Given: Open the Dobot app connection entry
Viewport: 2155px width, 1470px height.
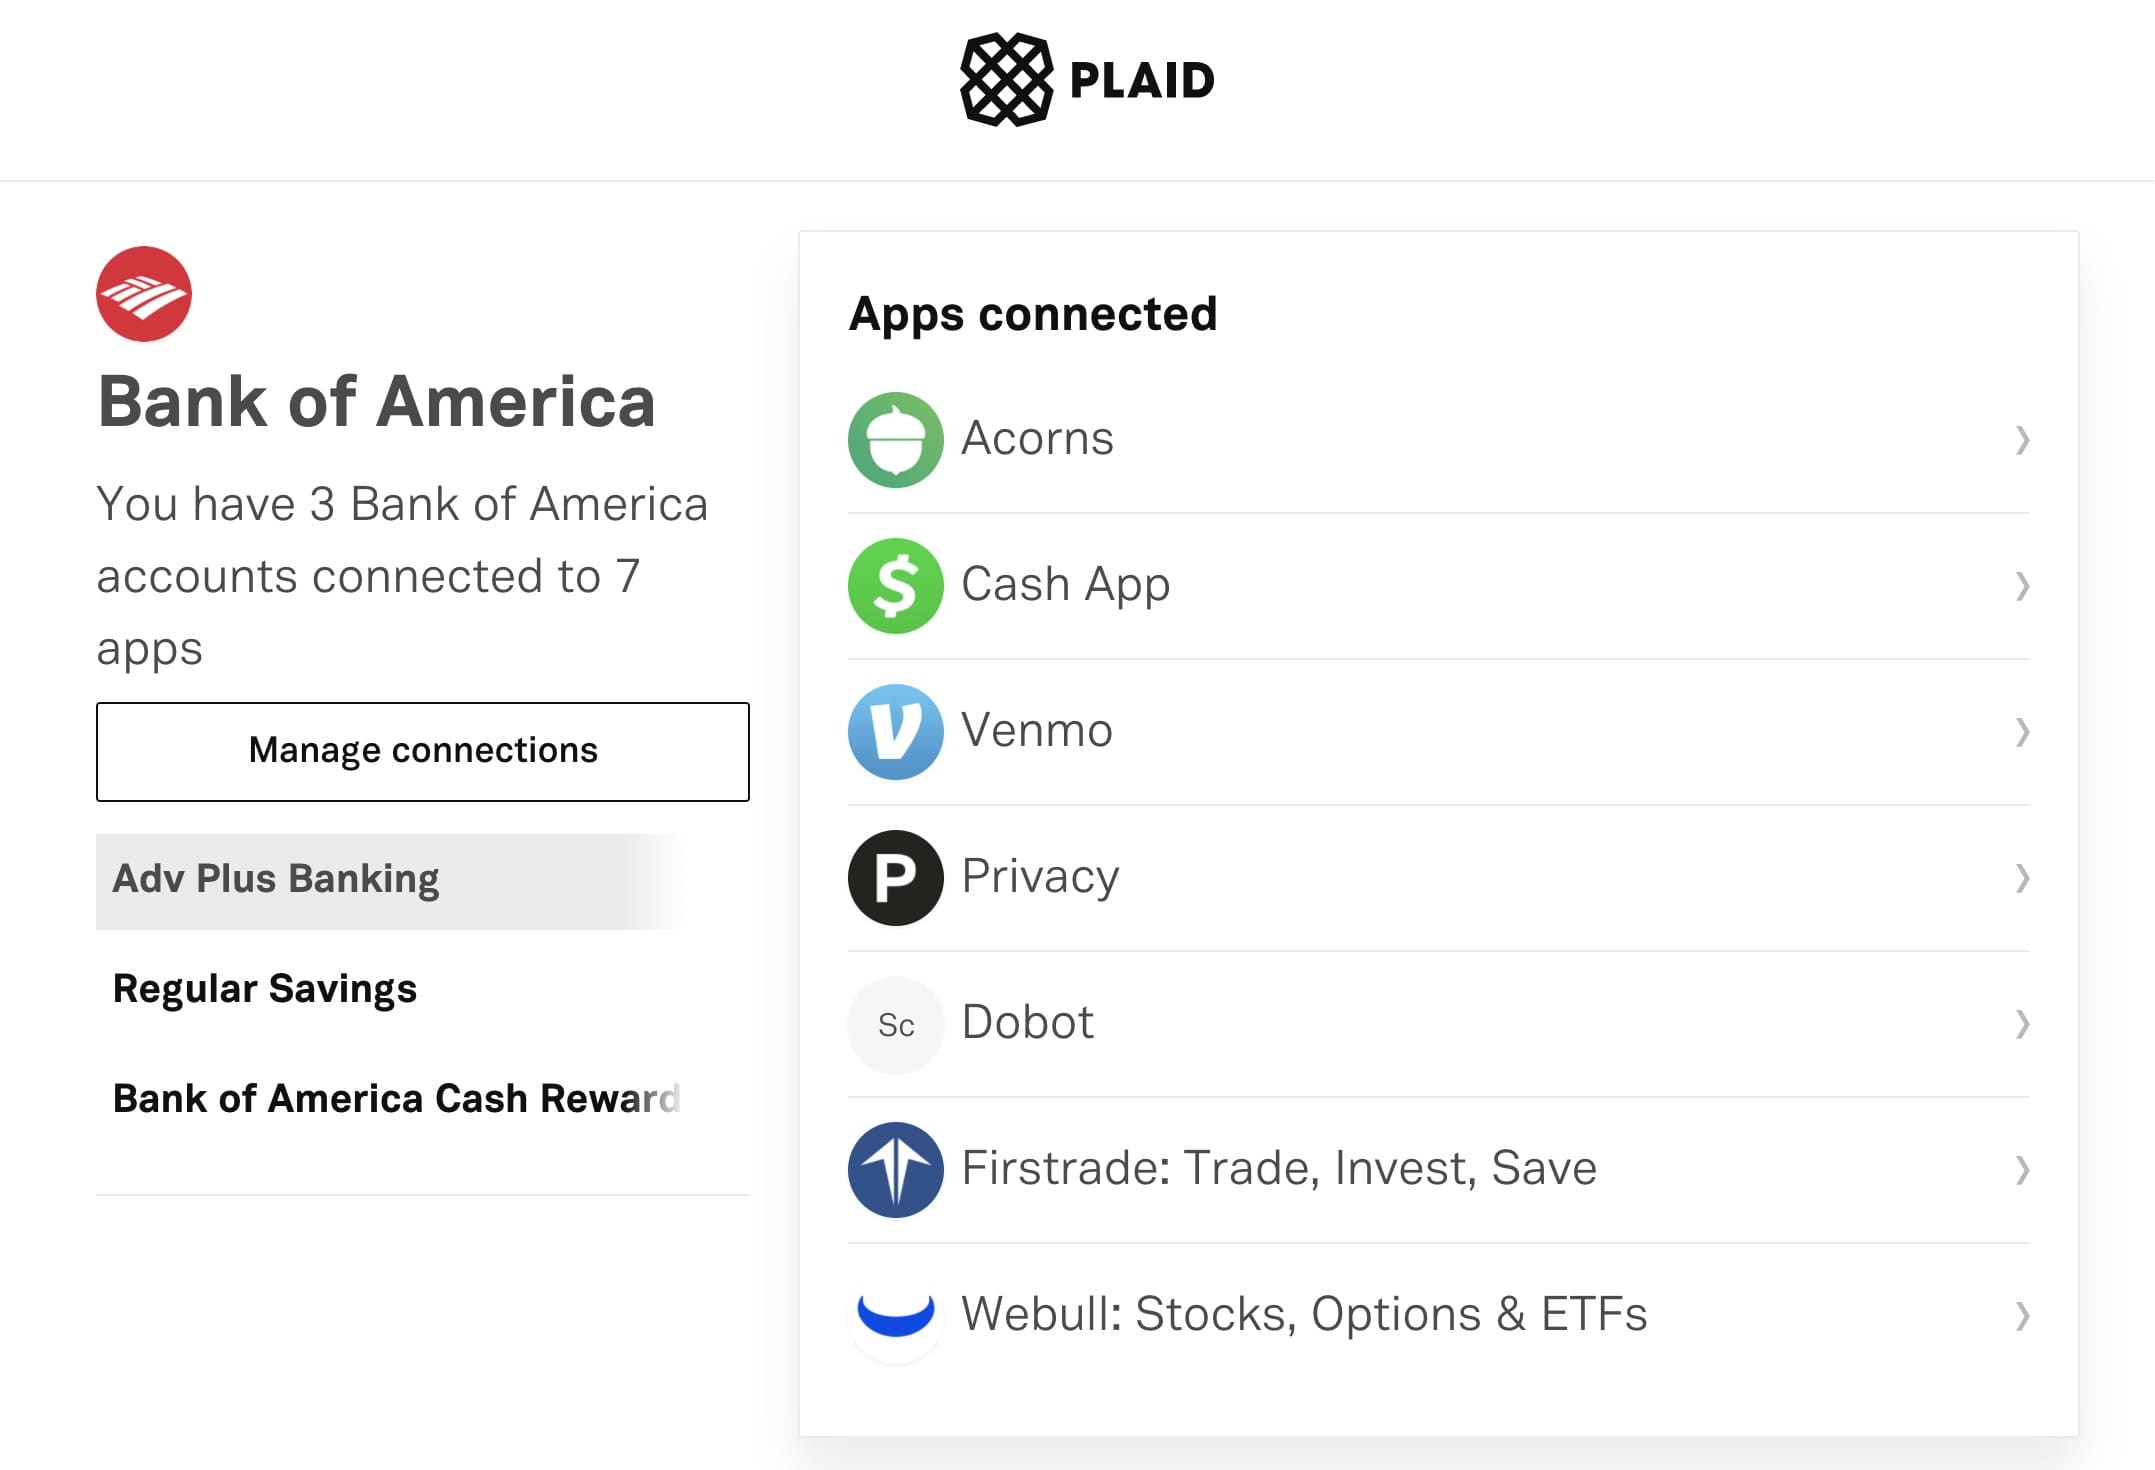Looking at the screenshot, I should (x=1027, y=1023).
